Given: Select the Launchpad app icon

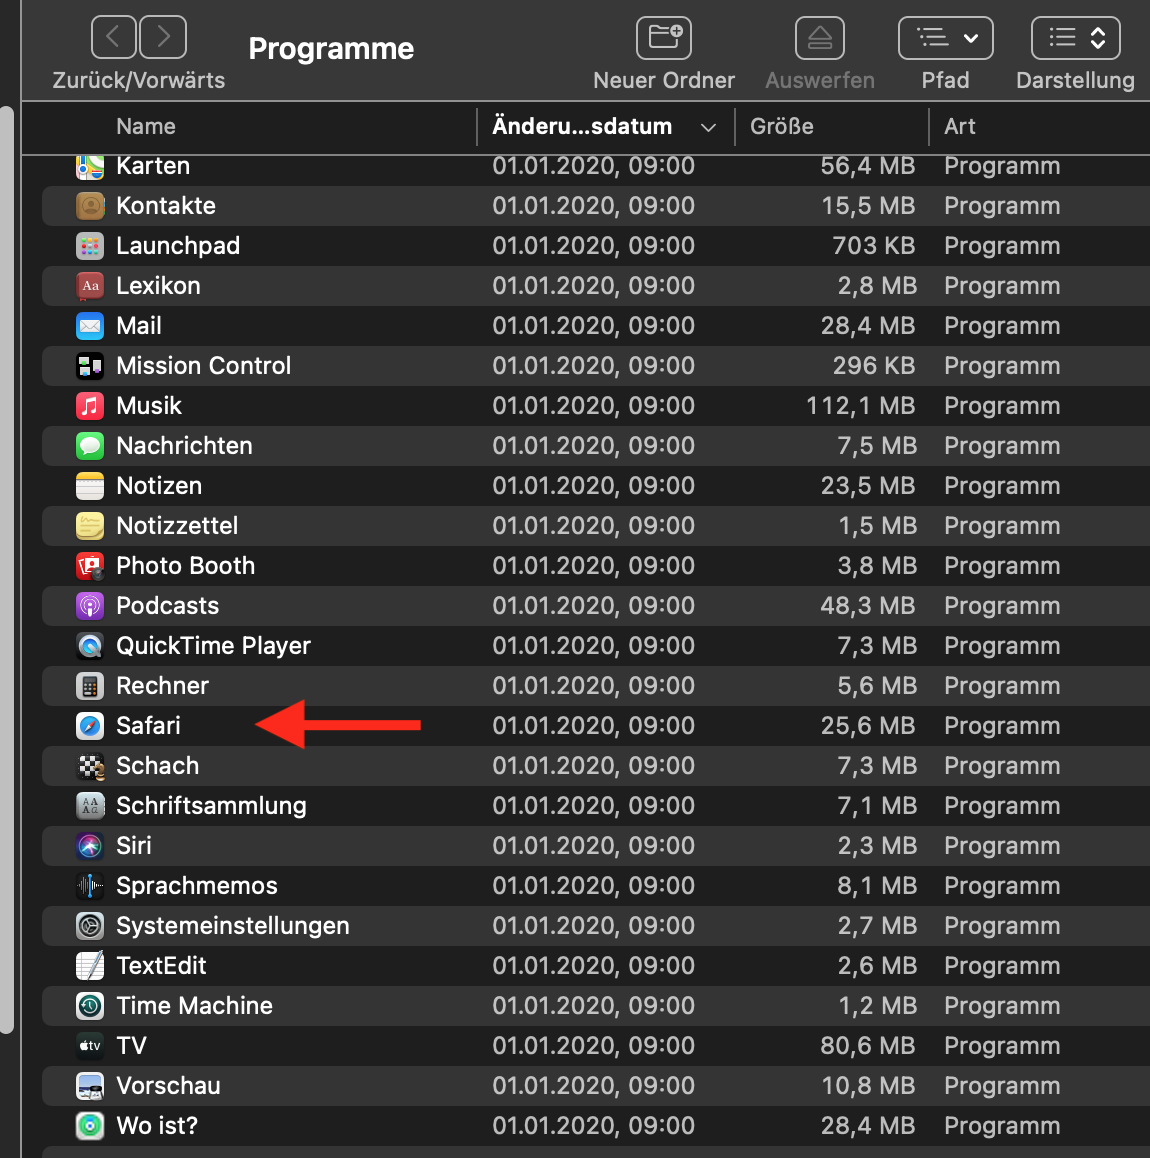Looking at the screenshot, I should click(x=90, y=246).
